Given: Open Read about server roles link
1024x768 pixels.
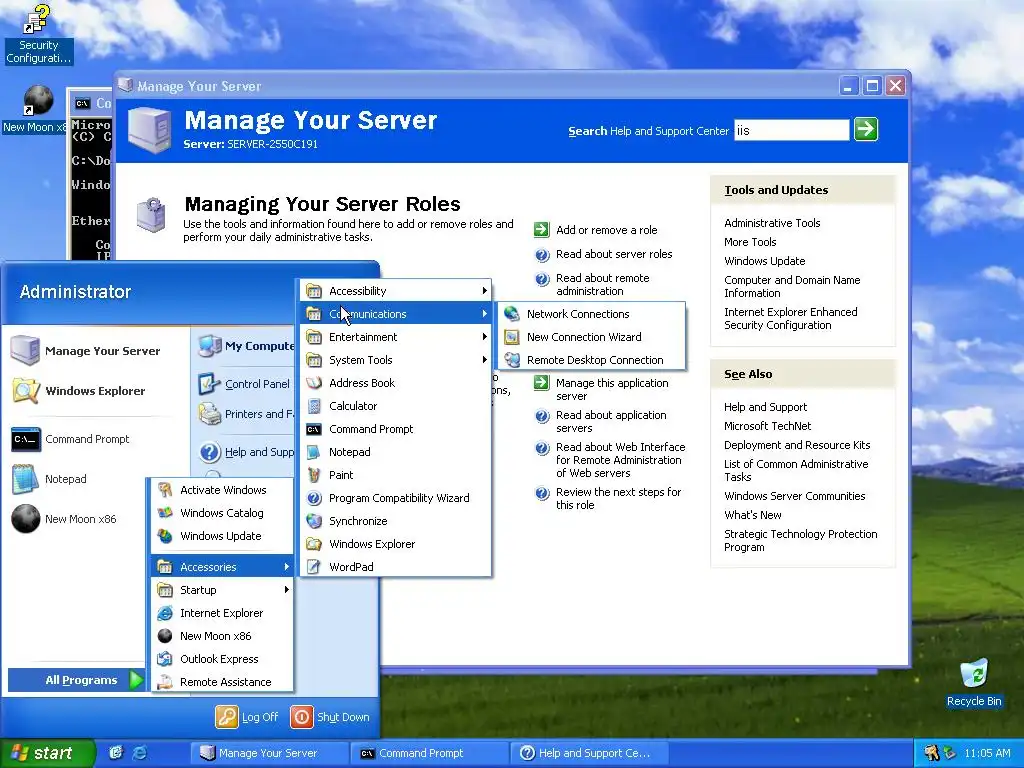Looking at the screenshot, I should [614, 254].
